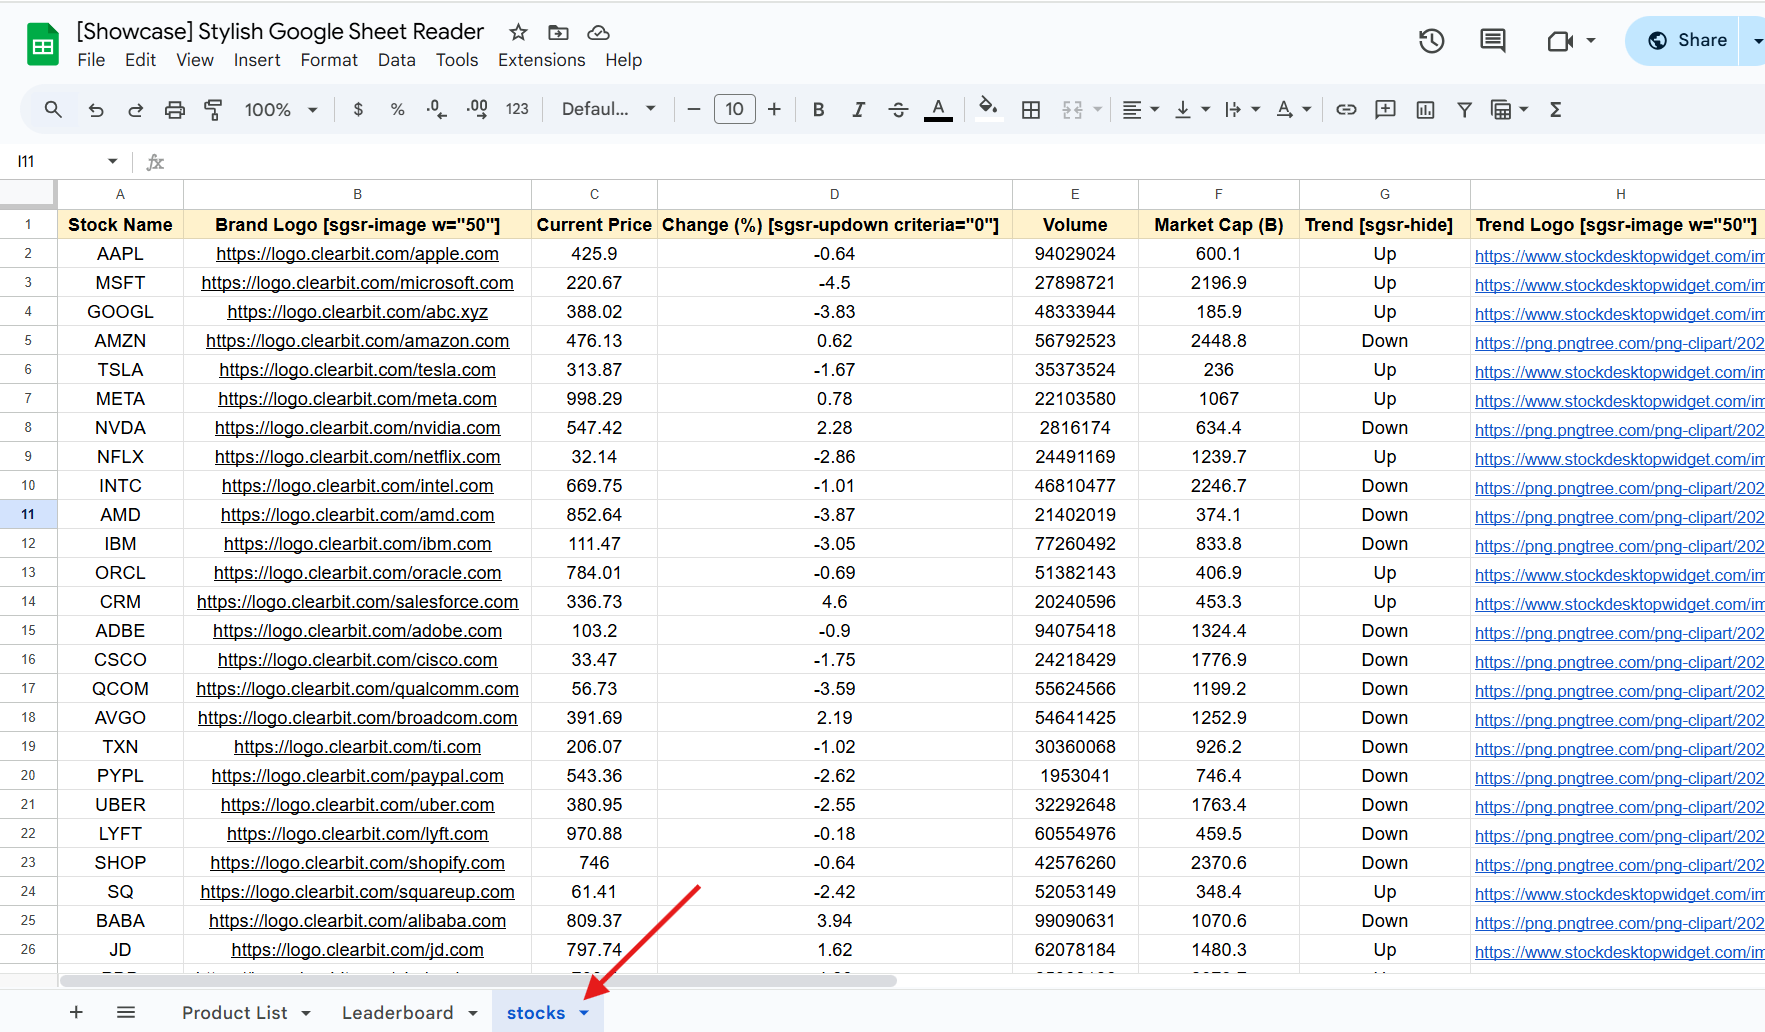Open the more number formats menu
The image size is (1765, 1032).
(x=517, y=109)
